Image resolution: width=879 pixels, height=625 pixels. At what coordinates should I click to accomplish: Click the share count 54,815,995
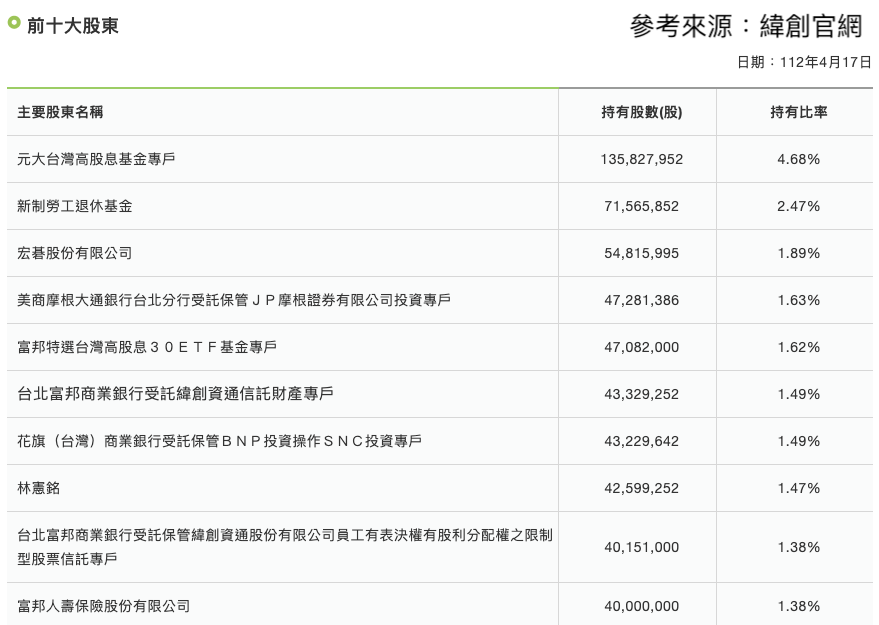coord(642,253)
